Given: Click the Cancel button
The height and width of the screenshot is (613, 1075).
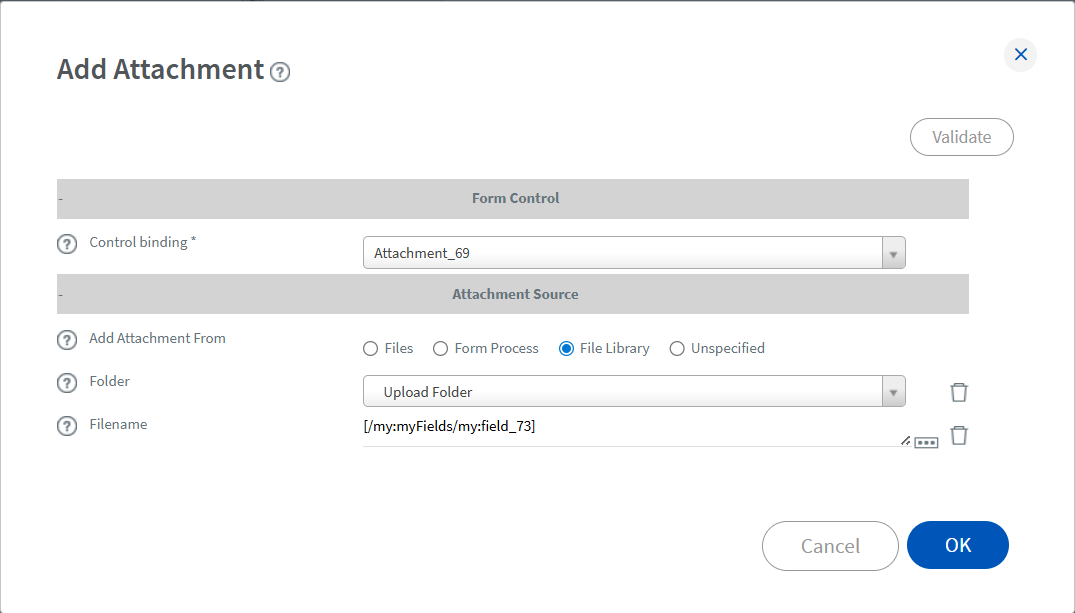Looking at the screenshot, I should pos(830,546).
